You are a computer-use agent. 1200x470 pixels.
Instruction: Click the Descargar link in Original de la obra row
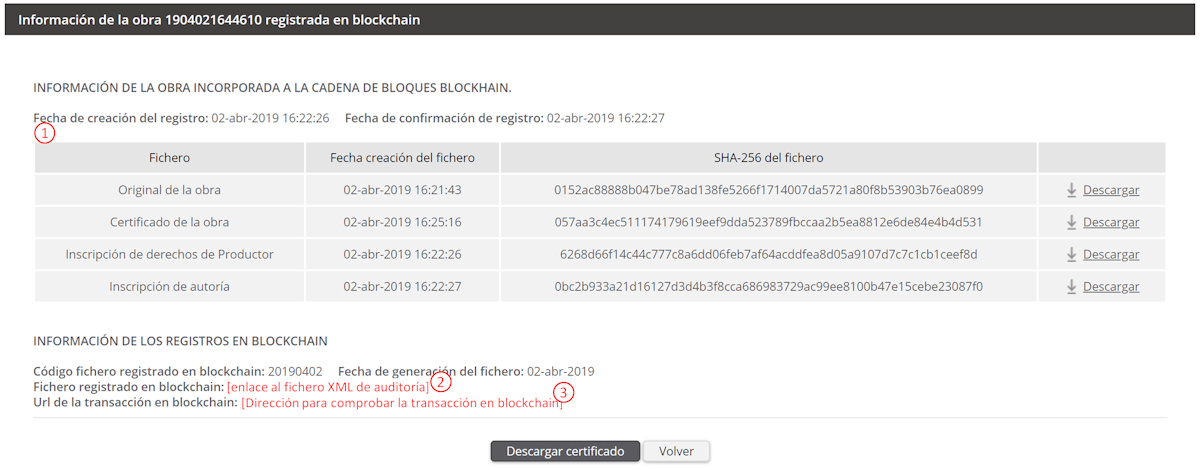click(x=1110, y=190)
